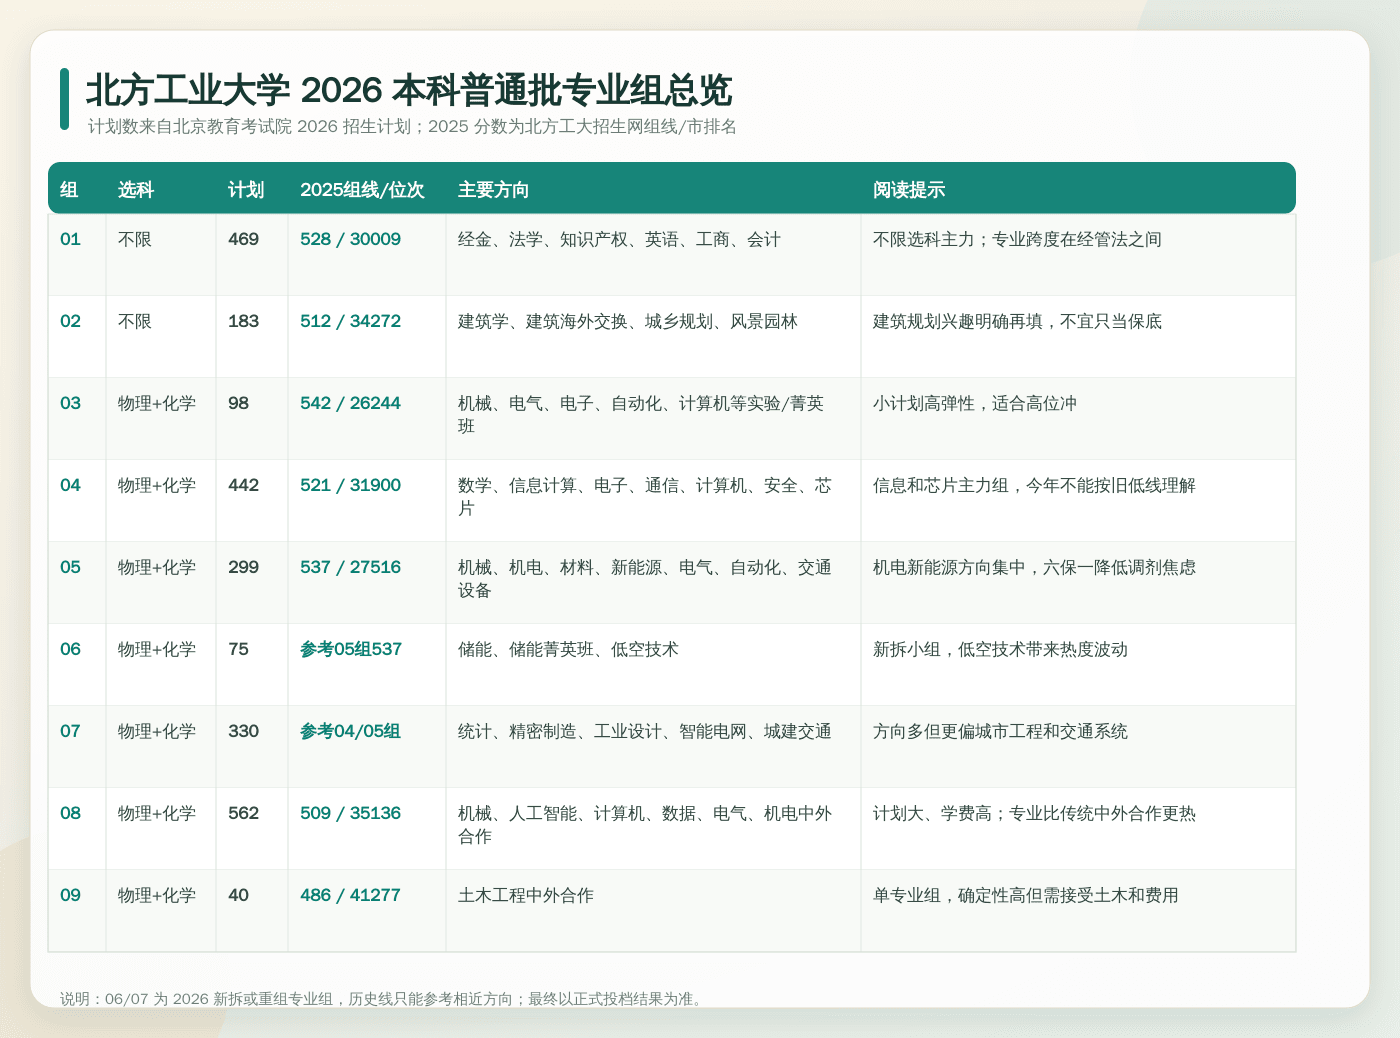This screenshot has width=1400, height=1038.
Task: Click the tip 小计划高弹性，适合高位冲
Action: click(975, 404)
